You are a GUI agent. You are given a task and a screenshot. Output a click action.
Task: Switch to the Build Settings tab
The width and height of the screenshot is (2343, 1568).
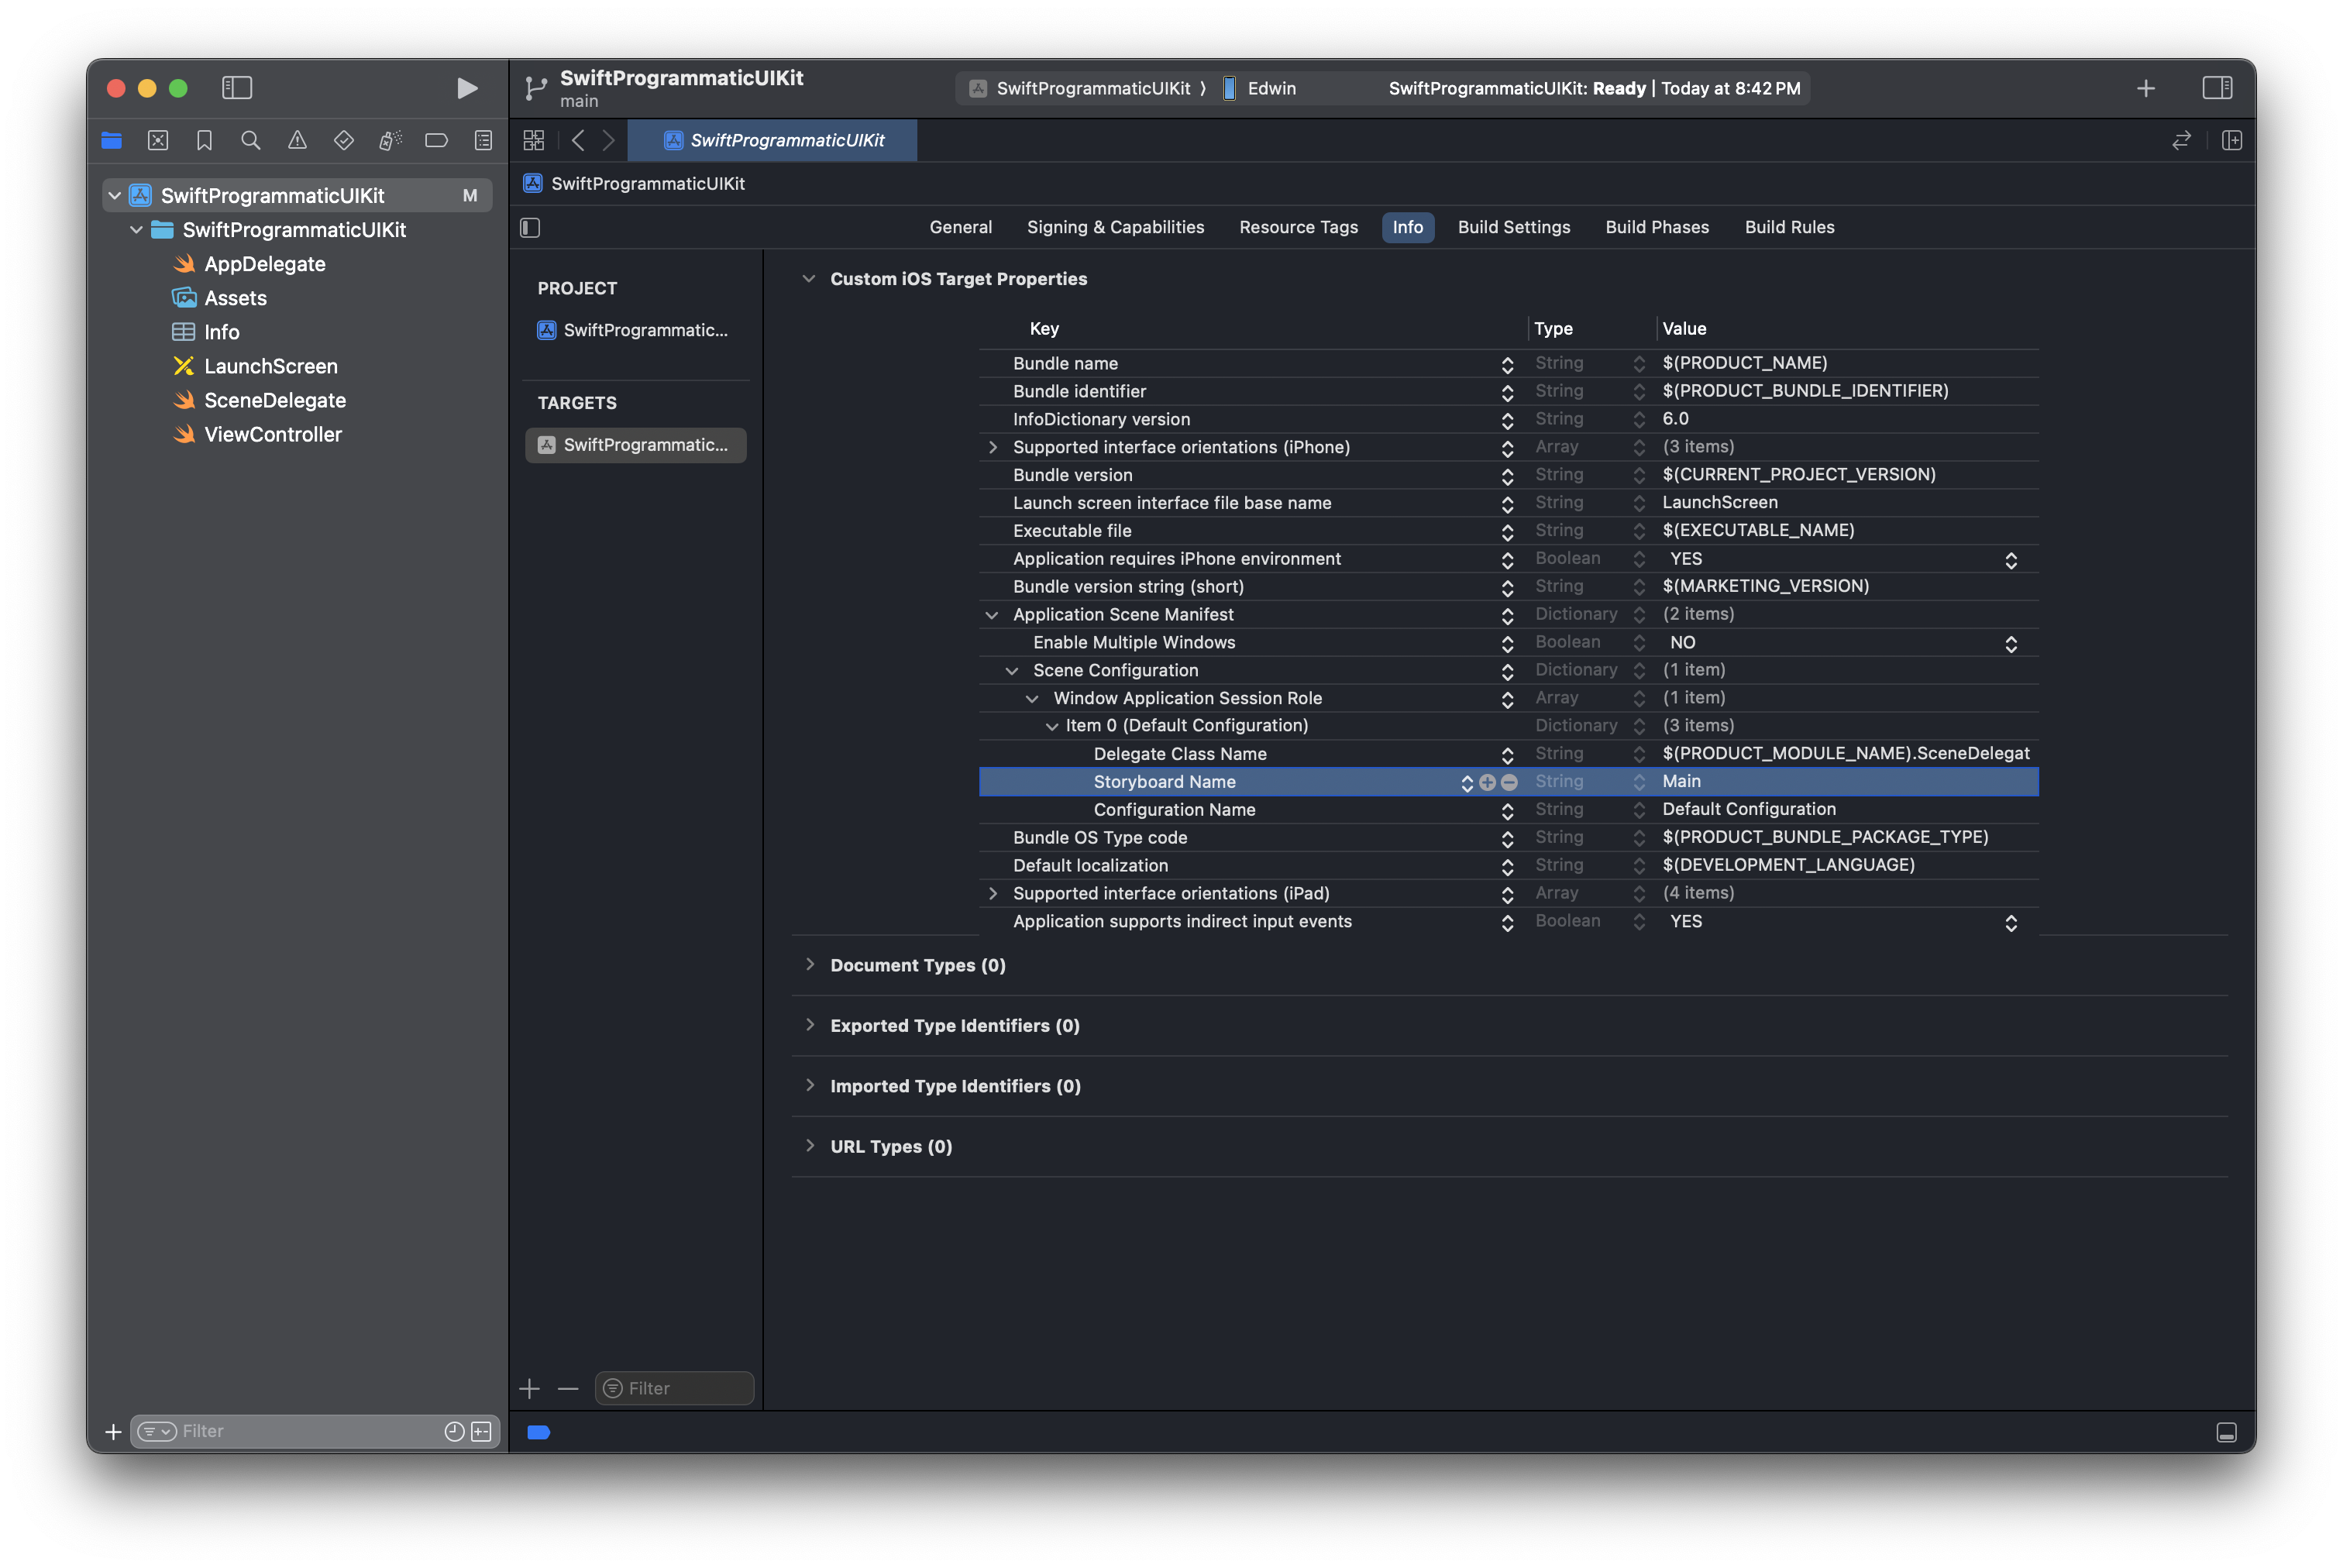[1513, 227]
